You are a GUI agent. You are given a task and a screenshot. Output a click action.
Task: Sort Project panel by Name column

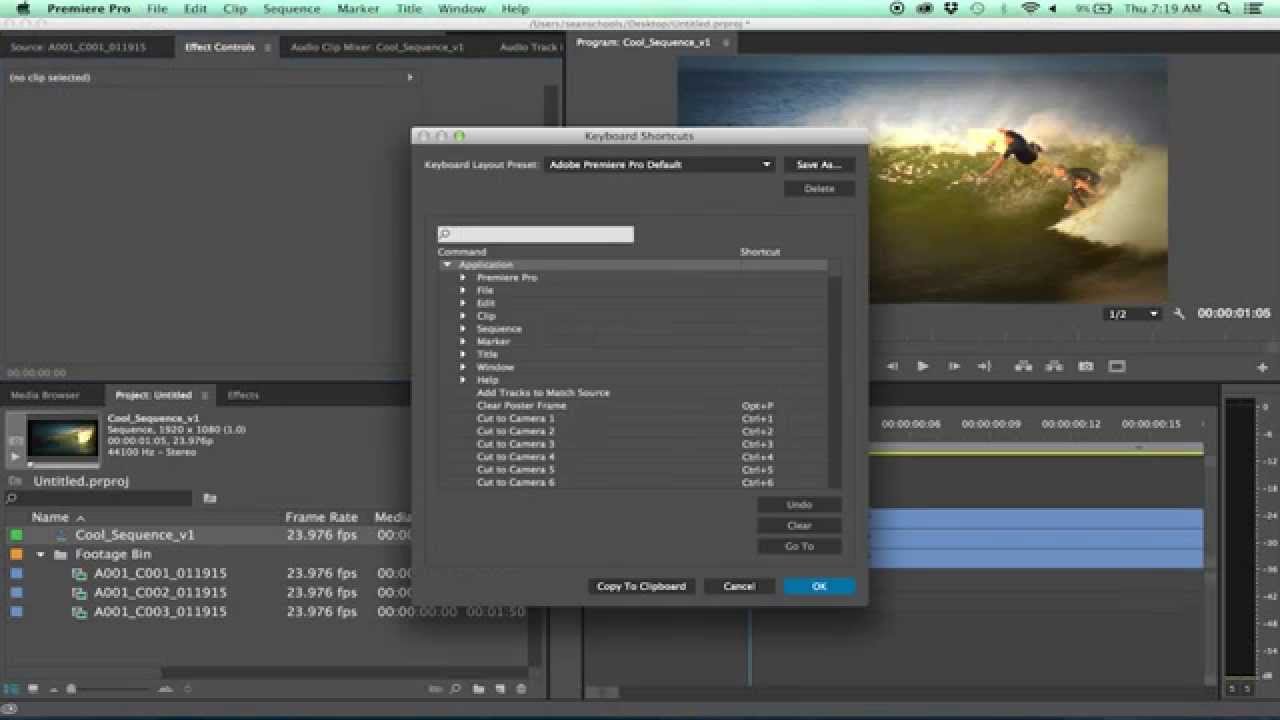[50, 517]
